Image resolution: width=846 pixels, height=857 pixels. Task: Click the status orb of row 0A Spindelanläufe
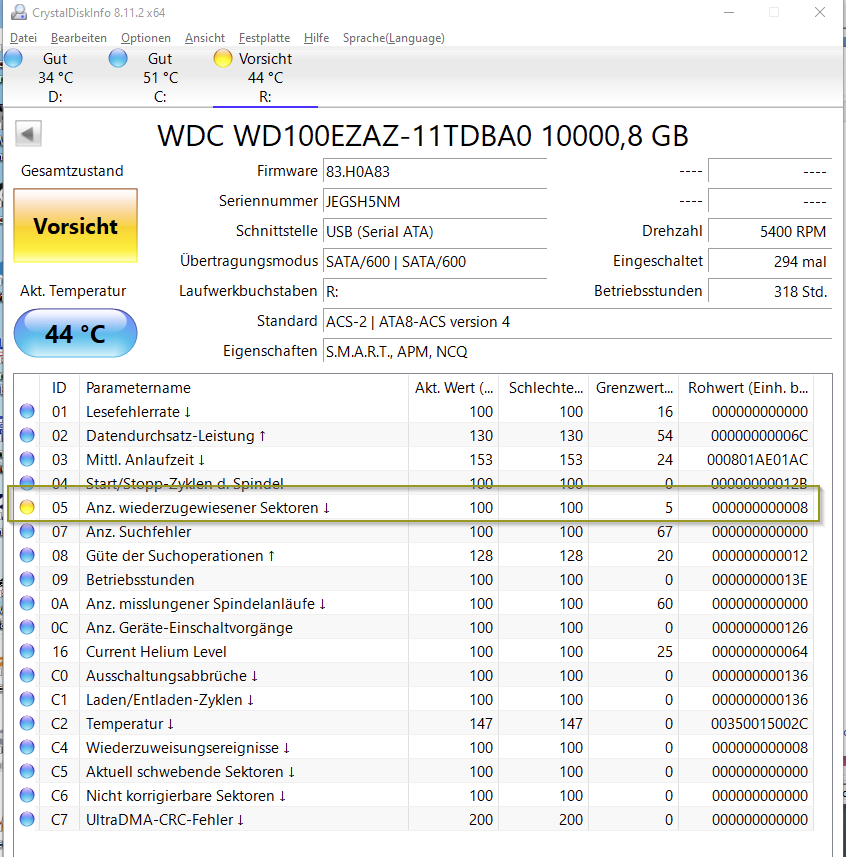point(27,603)
